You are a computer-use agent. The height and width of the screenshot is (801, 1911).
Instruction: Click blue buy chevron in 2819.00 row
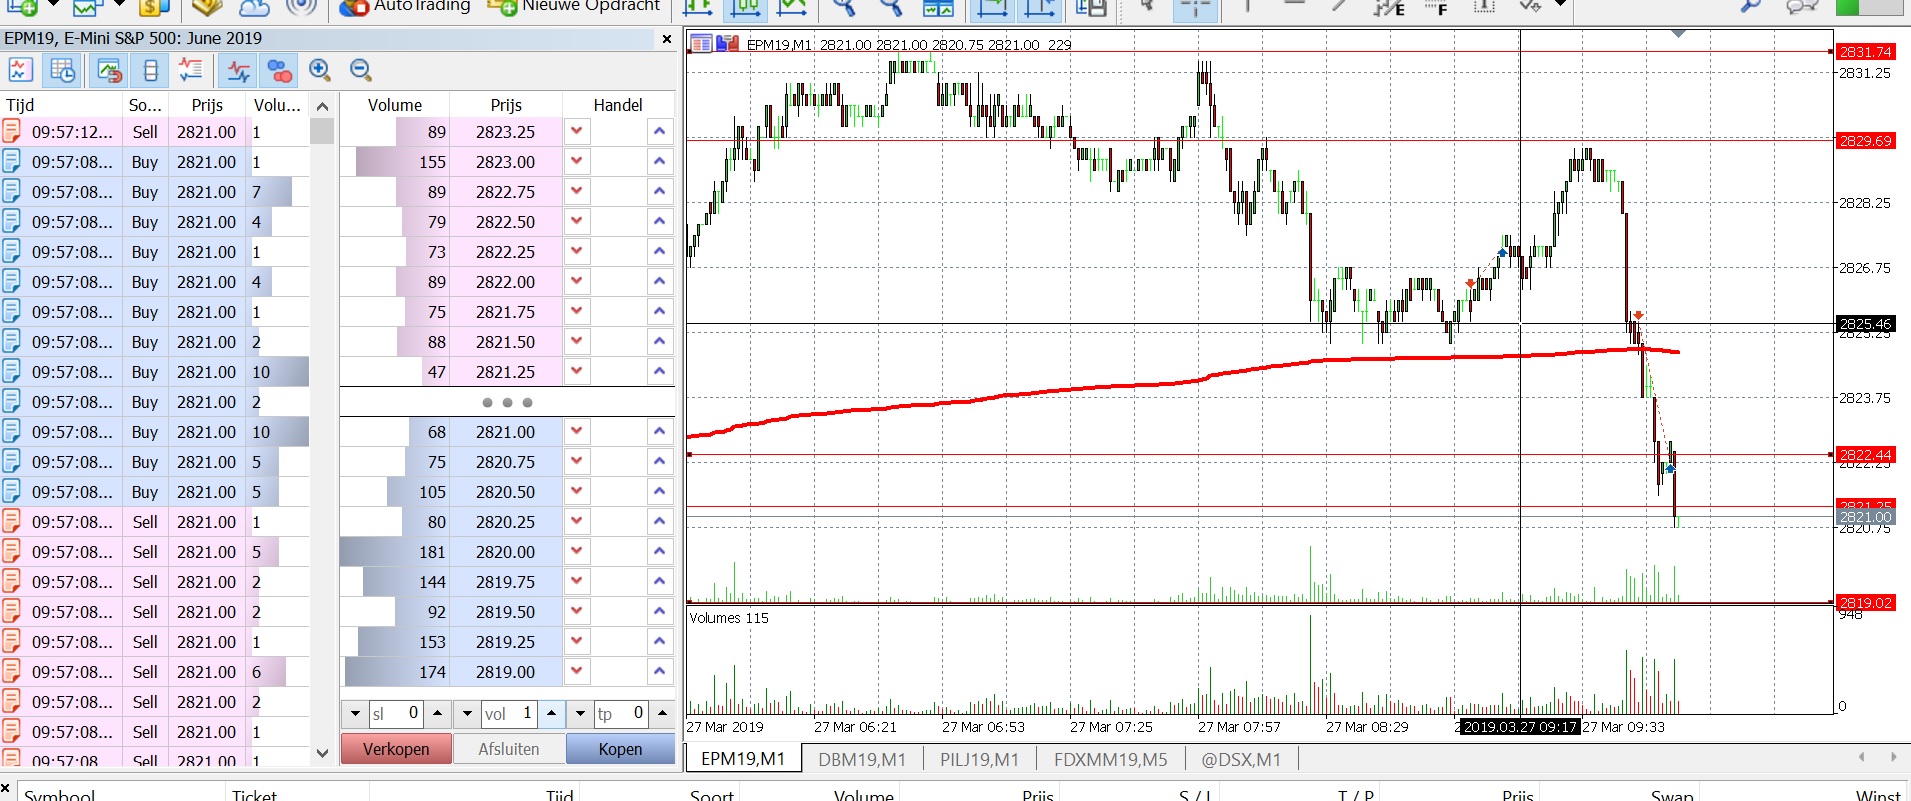[659, 671]
